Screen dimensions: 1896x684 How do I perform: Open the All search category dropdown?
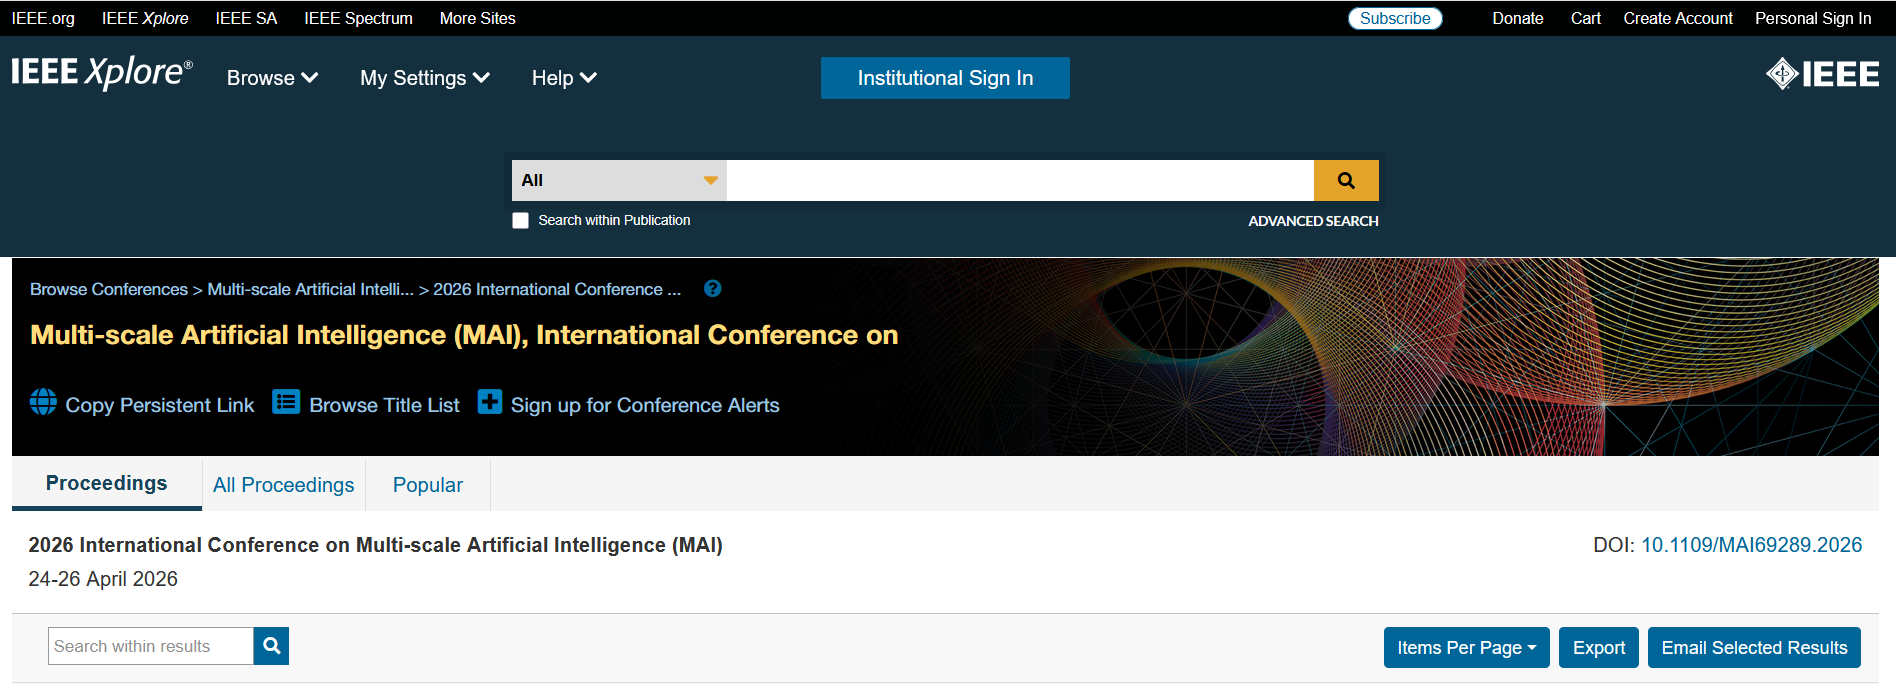point(619,180)
